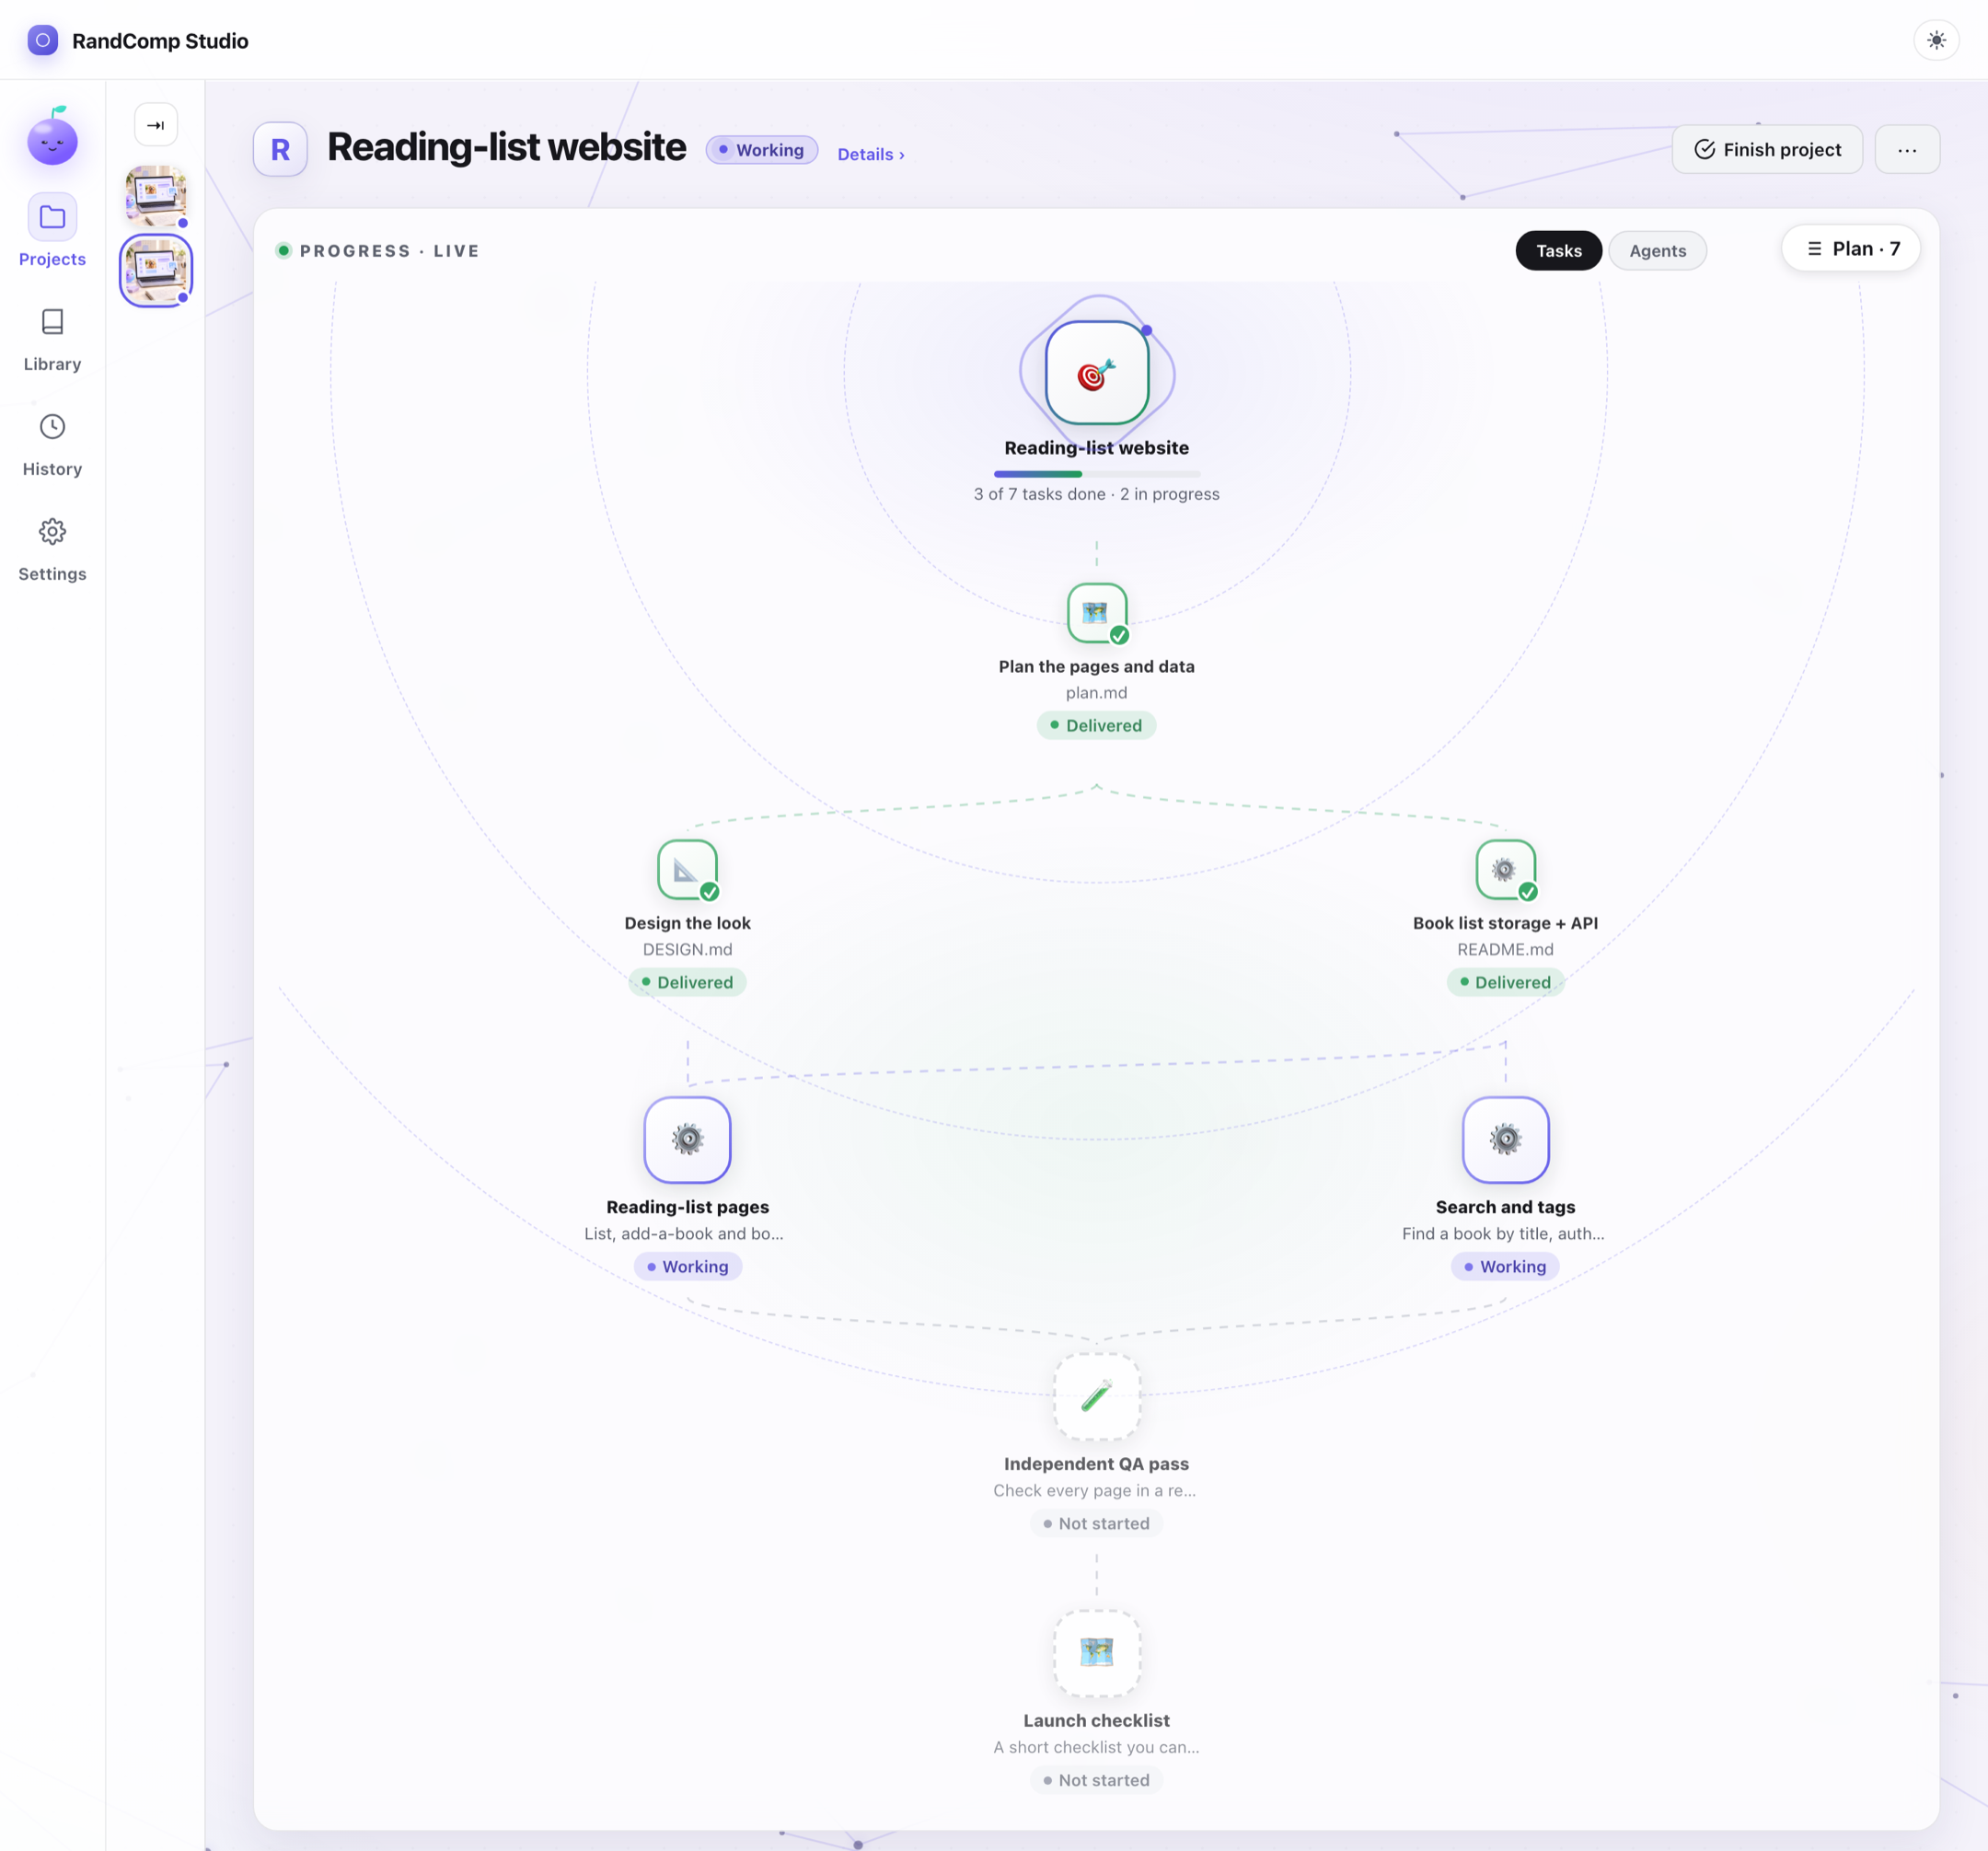Viewport: 1988px width, 1851px height.
Task: Click the Reading-list website page title
Action: pyautogui.click(x=506, y=147)
